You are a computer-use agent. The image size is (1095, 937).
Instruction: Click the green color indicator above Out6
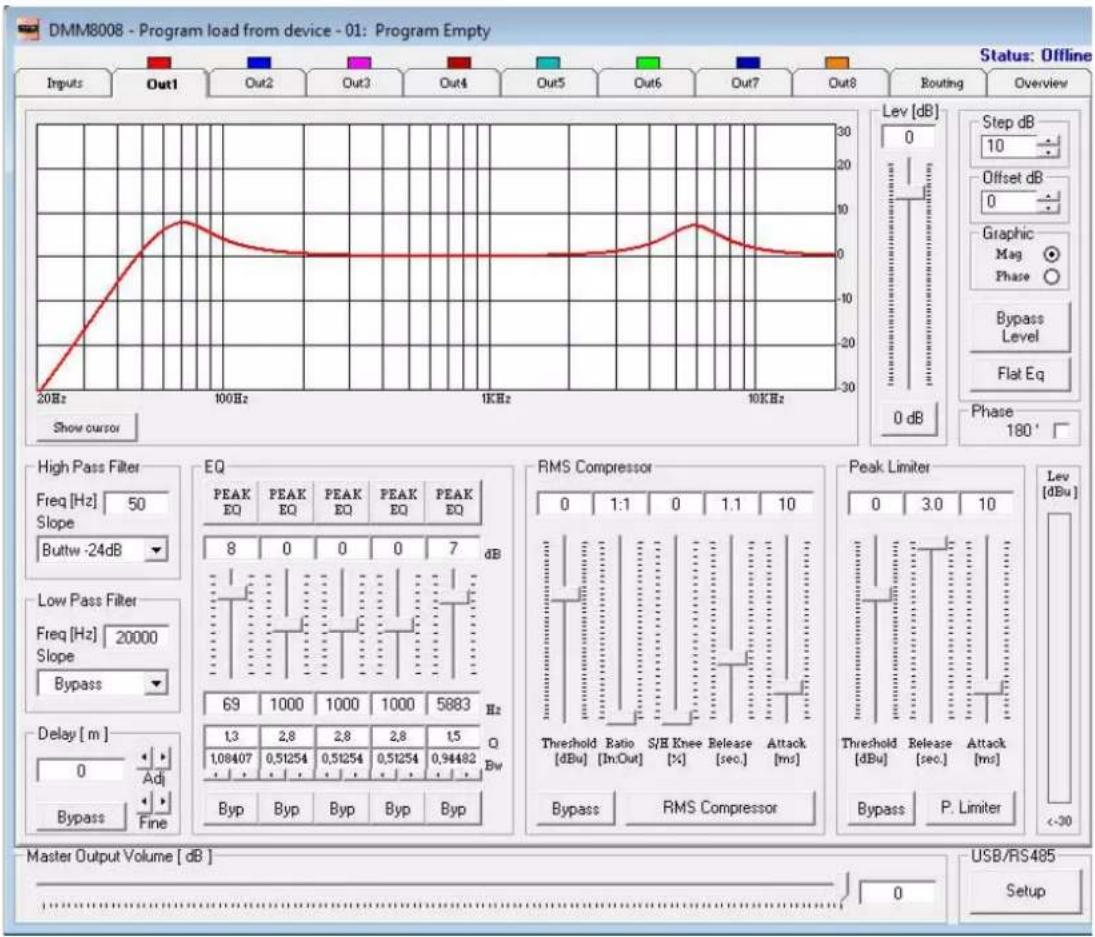648,63
